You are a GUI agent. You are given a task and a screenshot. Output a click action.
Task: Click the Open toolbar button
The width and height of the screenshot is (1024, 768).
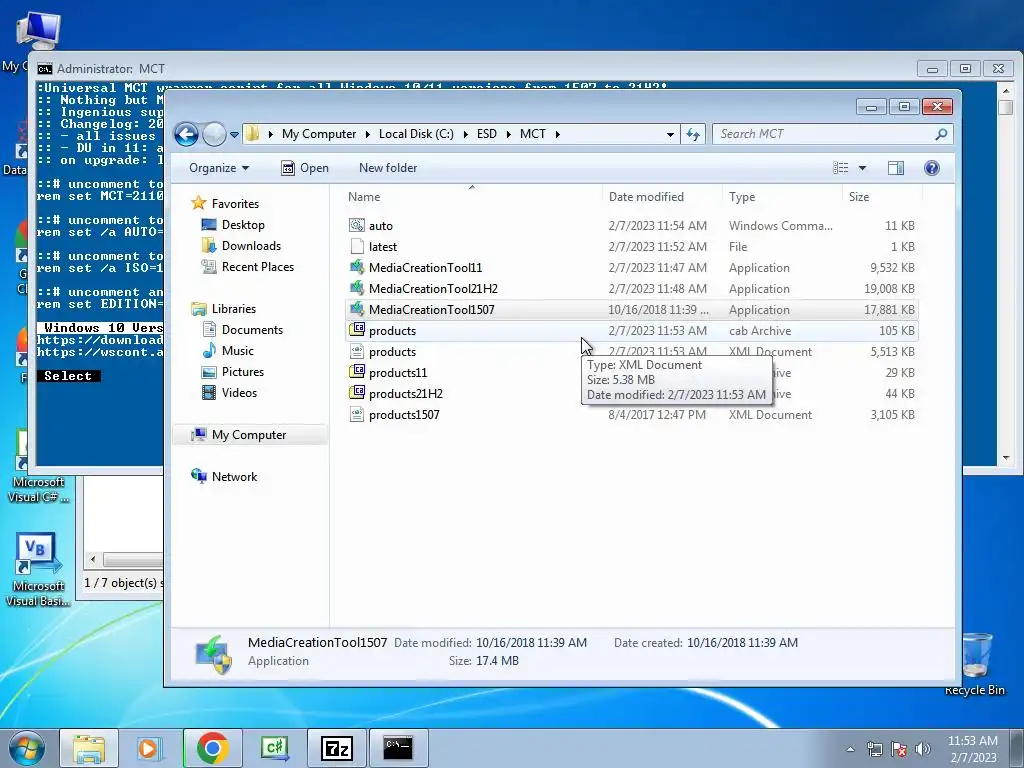pyautogui.click(x=304, y=168)
